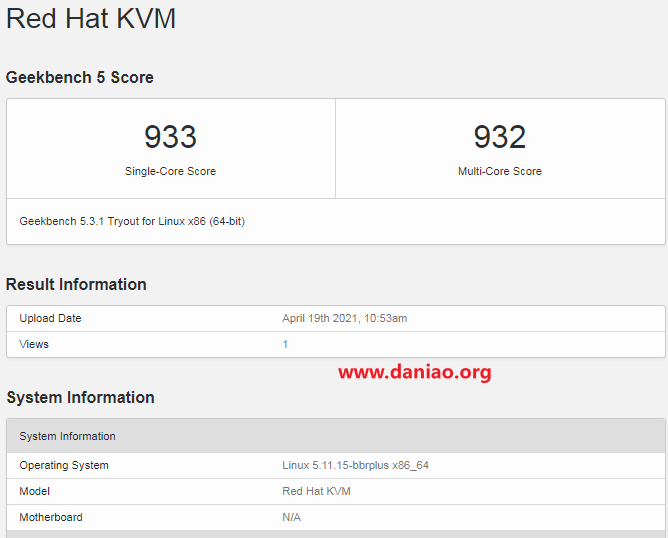
Task: Click the 'Result Information' heading
Action: coord(76,285)
